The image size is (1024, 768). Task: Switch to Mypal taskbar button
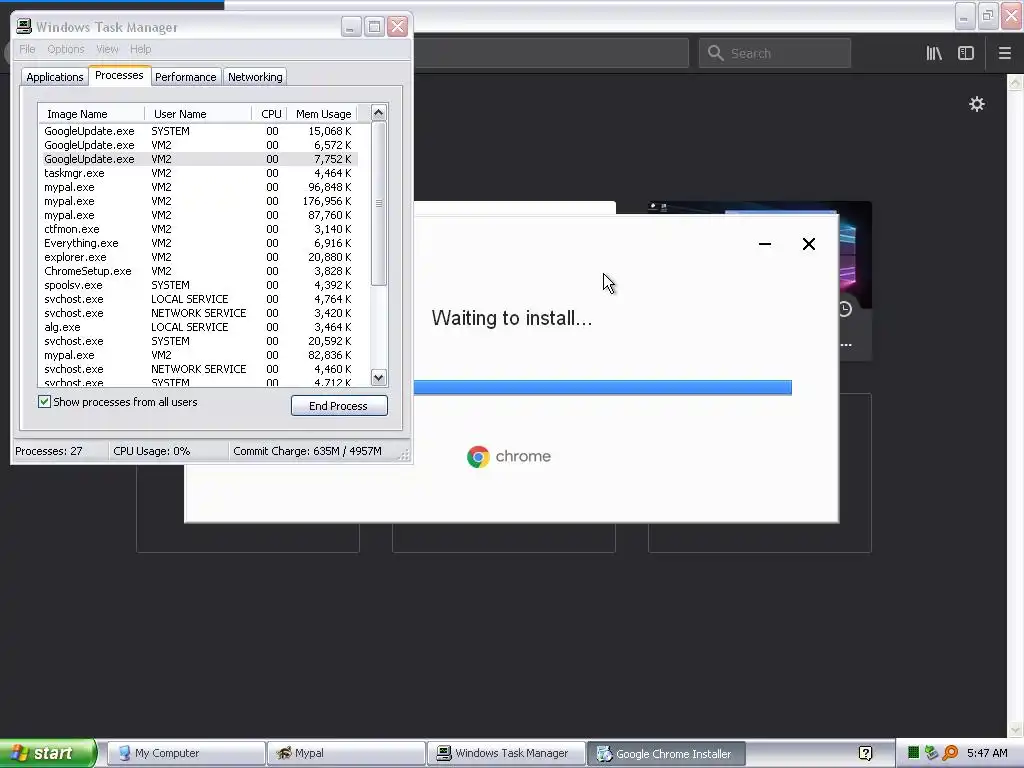[346, 753]
